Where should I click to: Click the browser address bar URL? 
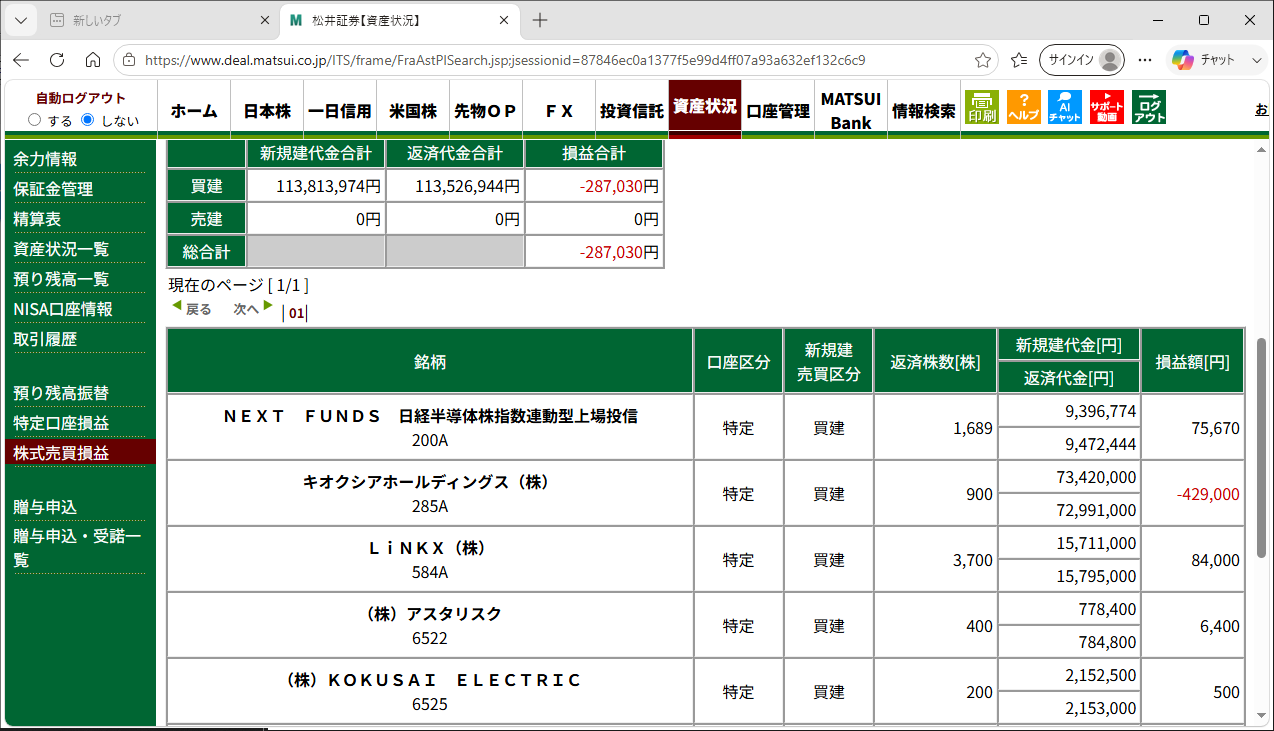505,60
